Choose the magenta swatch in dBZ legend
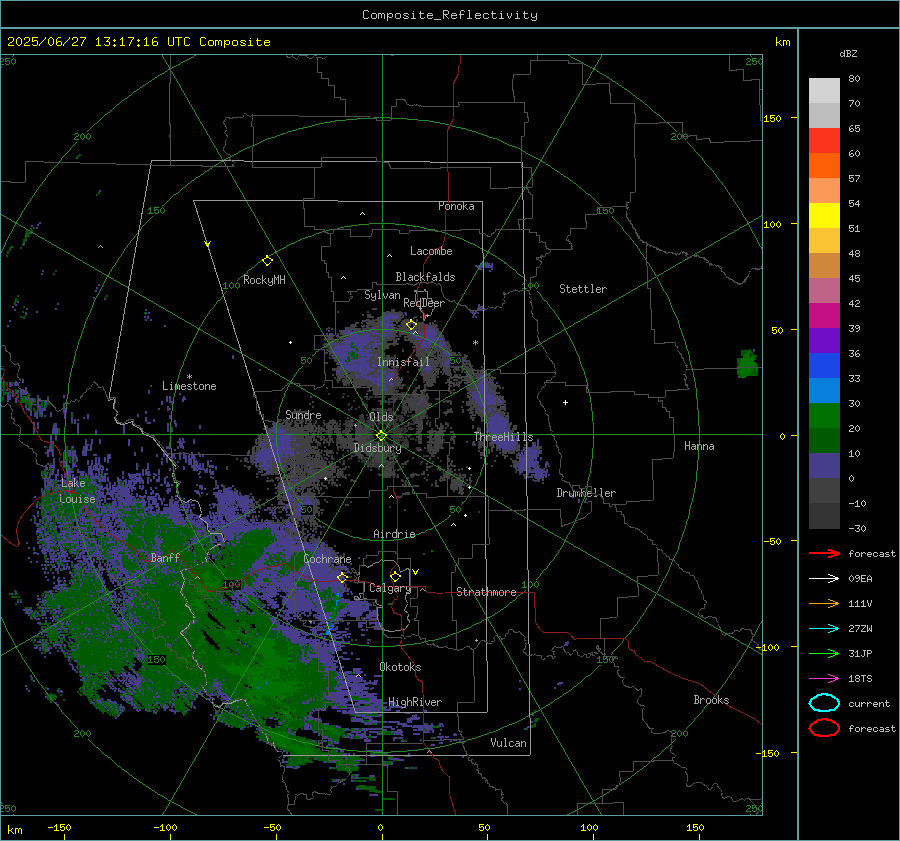Screen dimensions: 900x841 coord(824,316)
